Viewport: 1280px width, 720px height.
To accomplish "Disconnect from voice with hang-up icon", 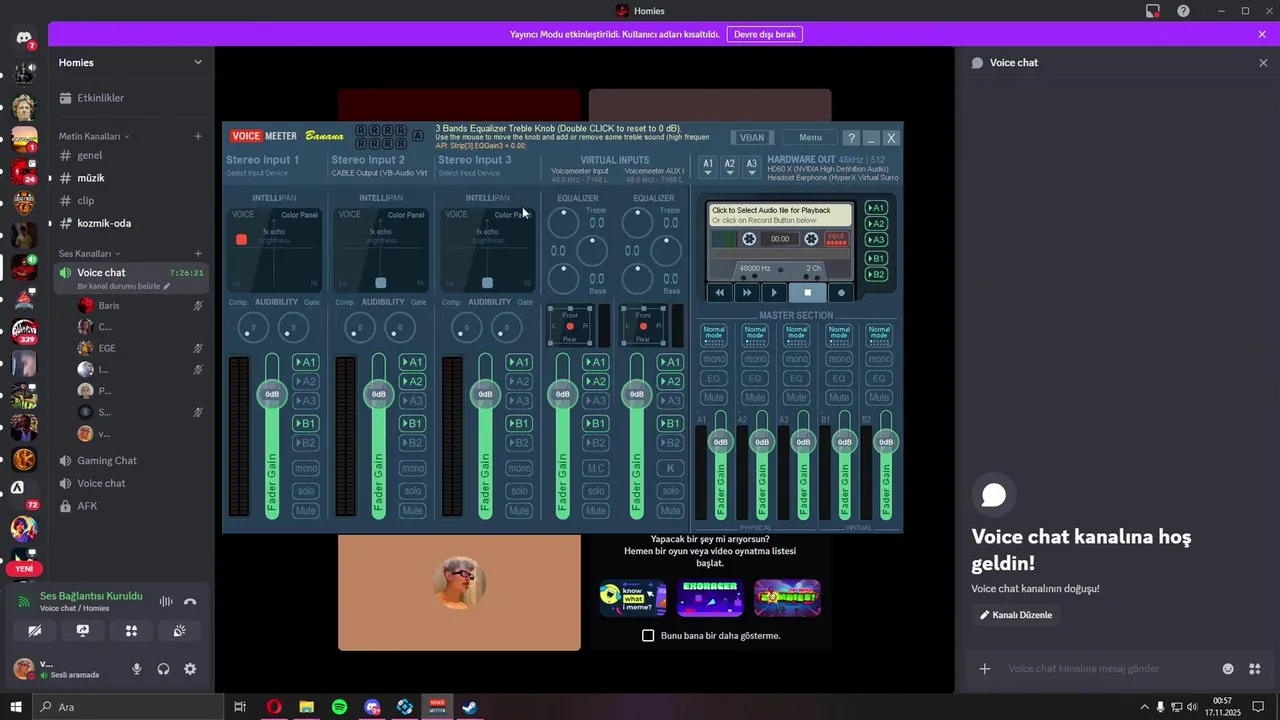I will click(x=190, y=602).
